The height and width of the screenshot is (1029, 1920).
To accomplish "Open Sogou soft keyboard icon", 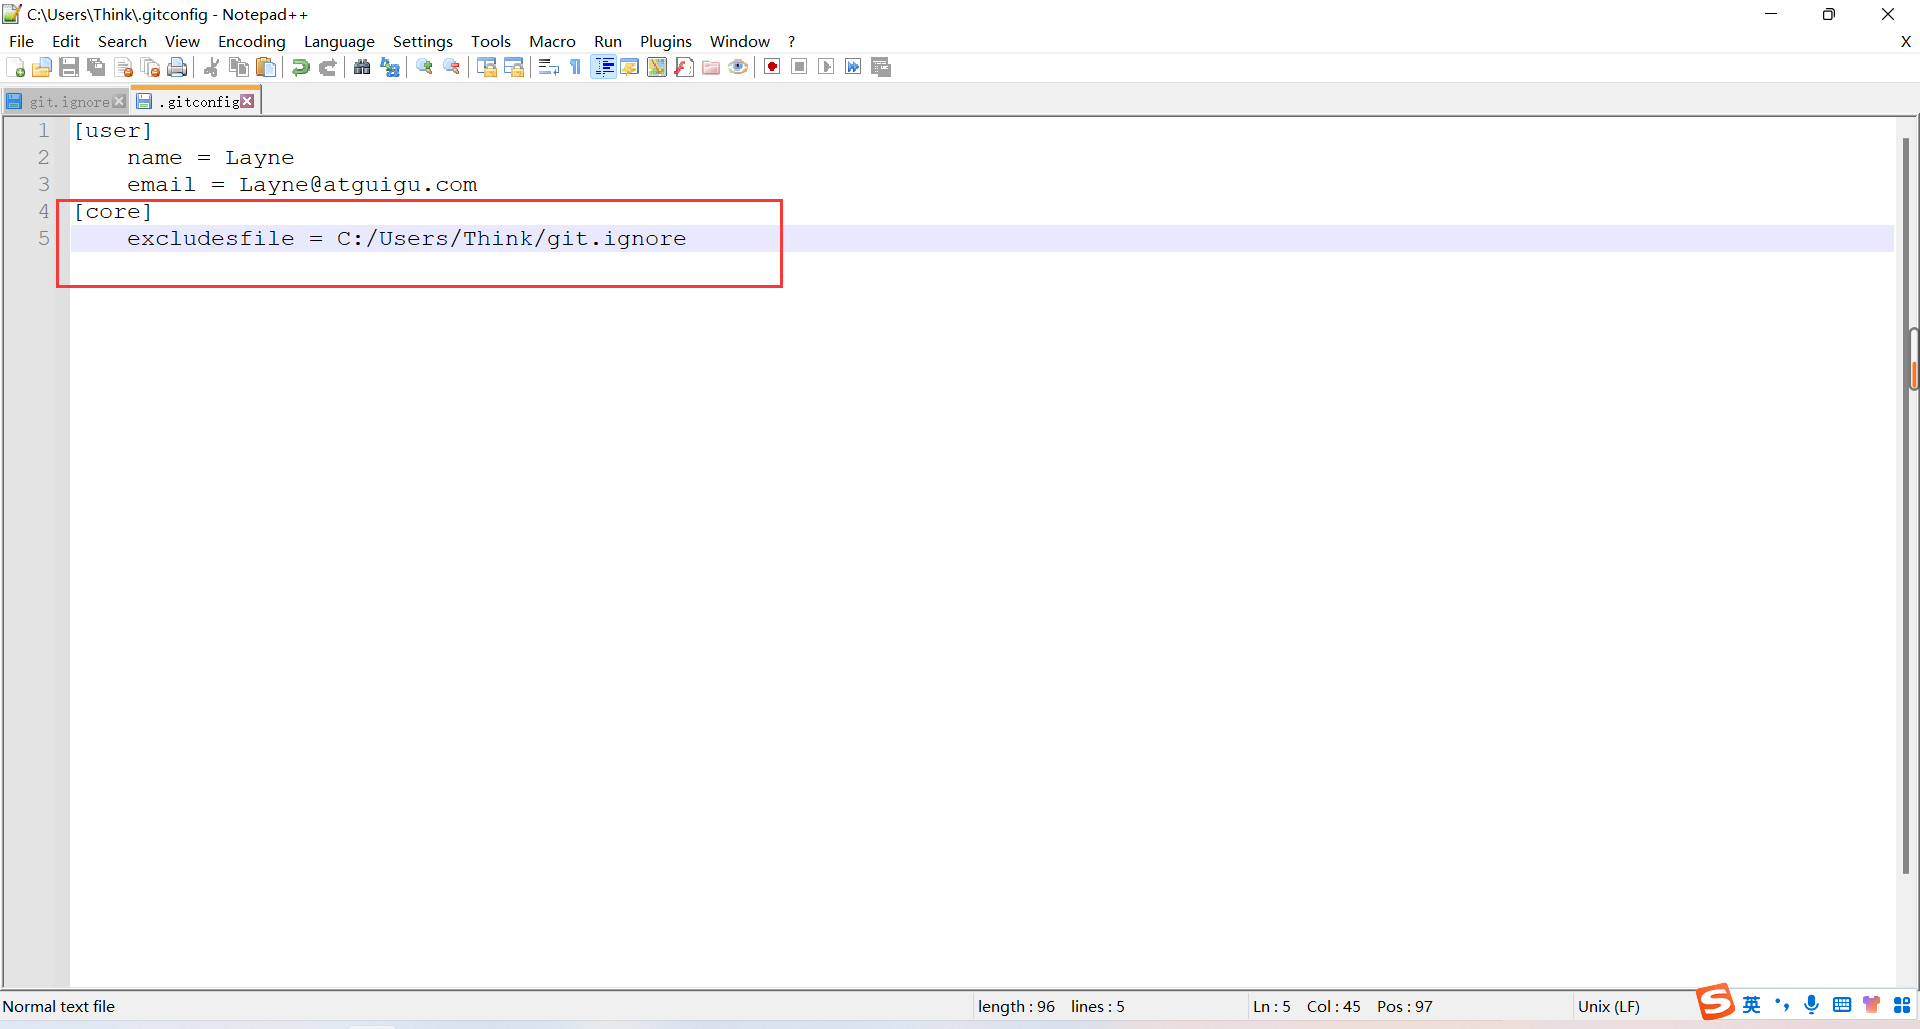I will pos(1842,1005).
